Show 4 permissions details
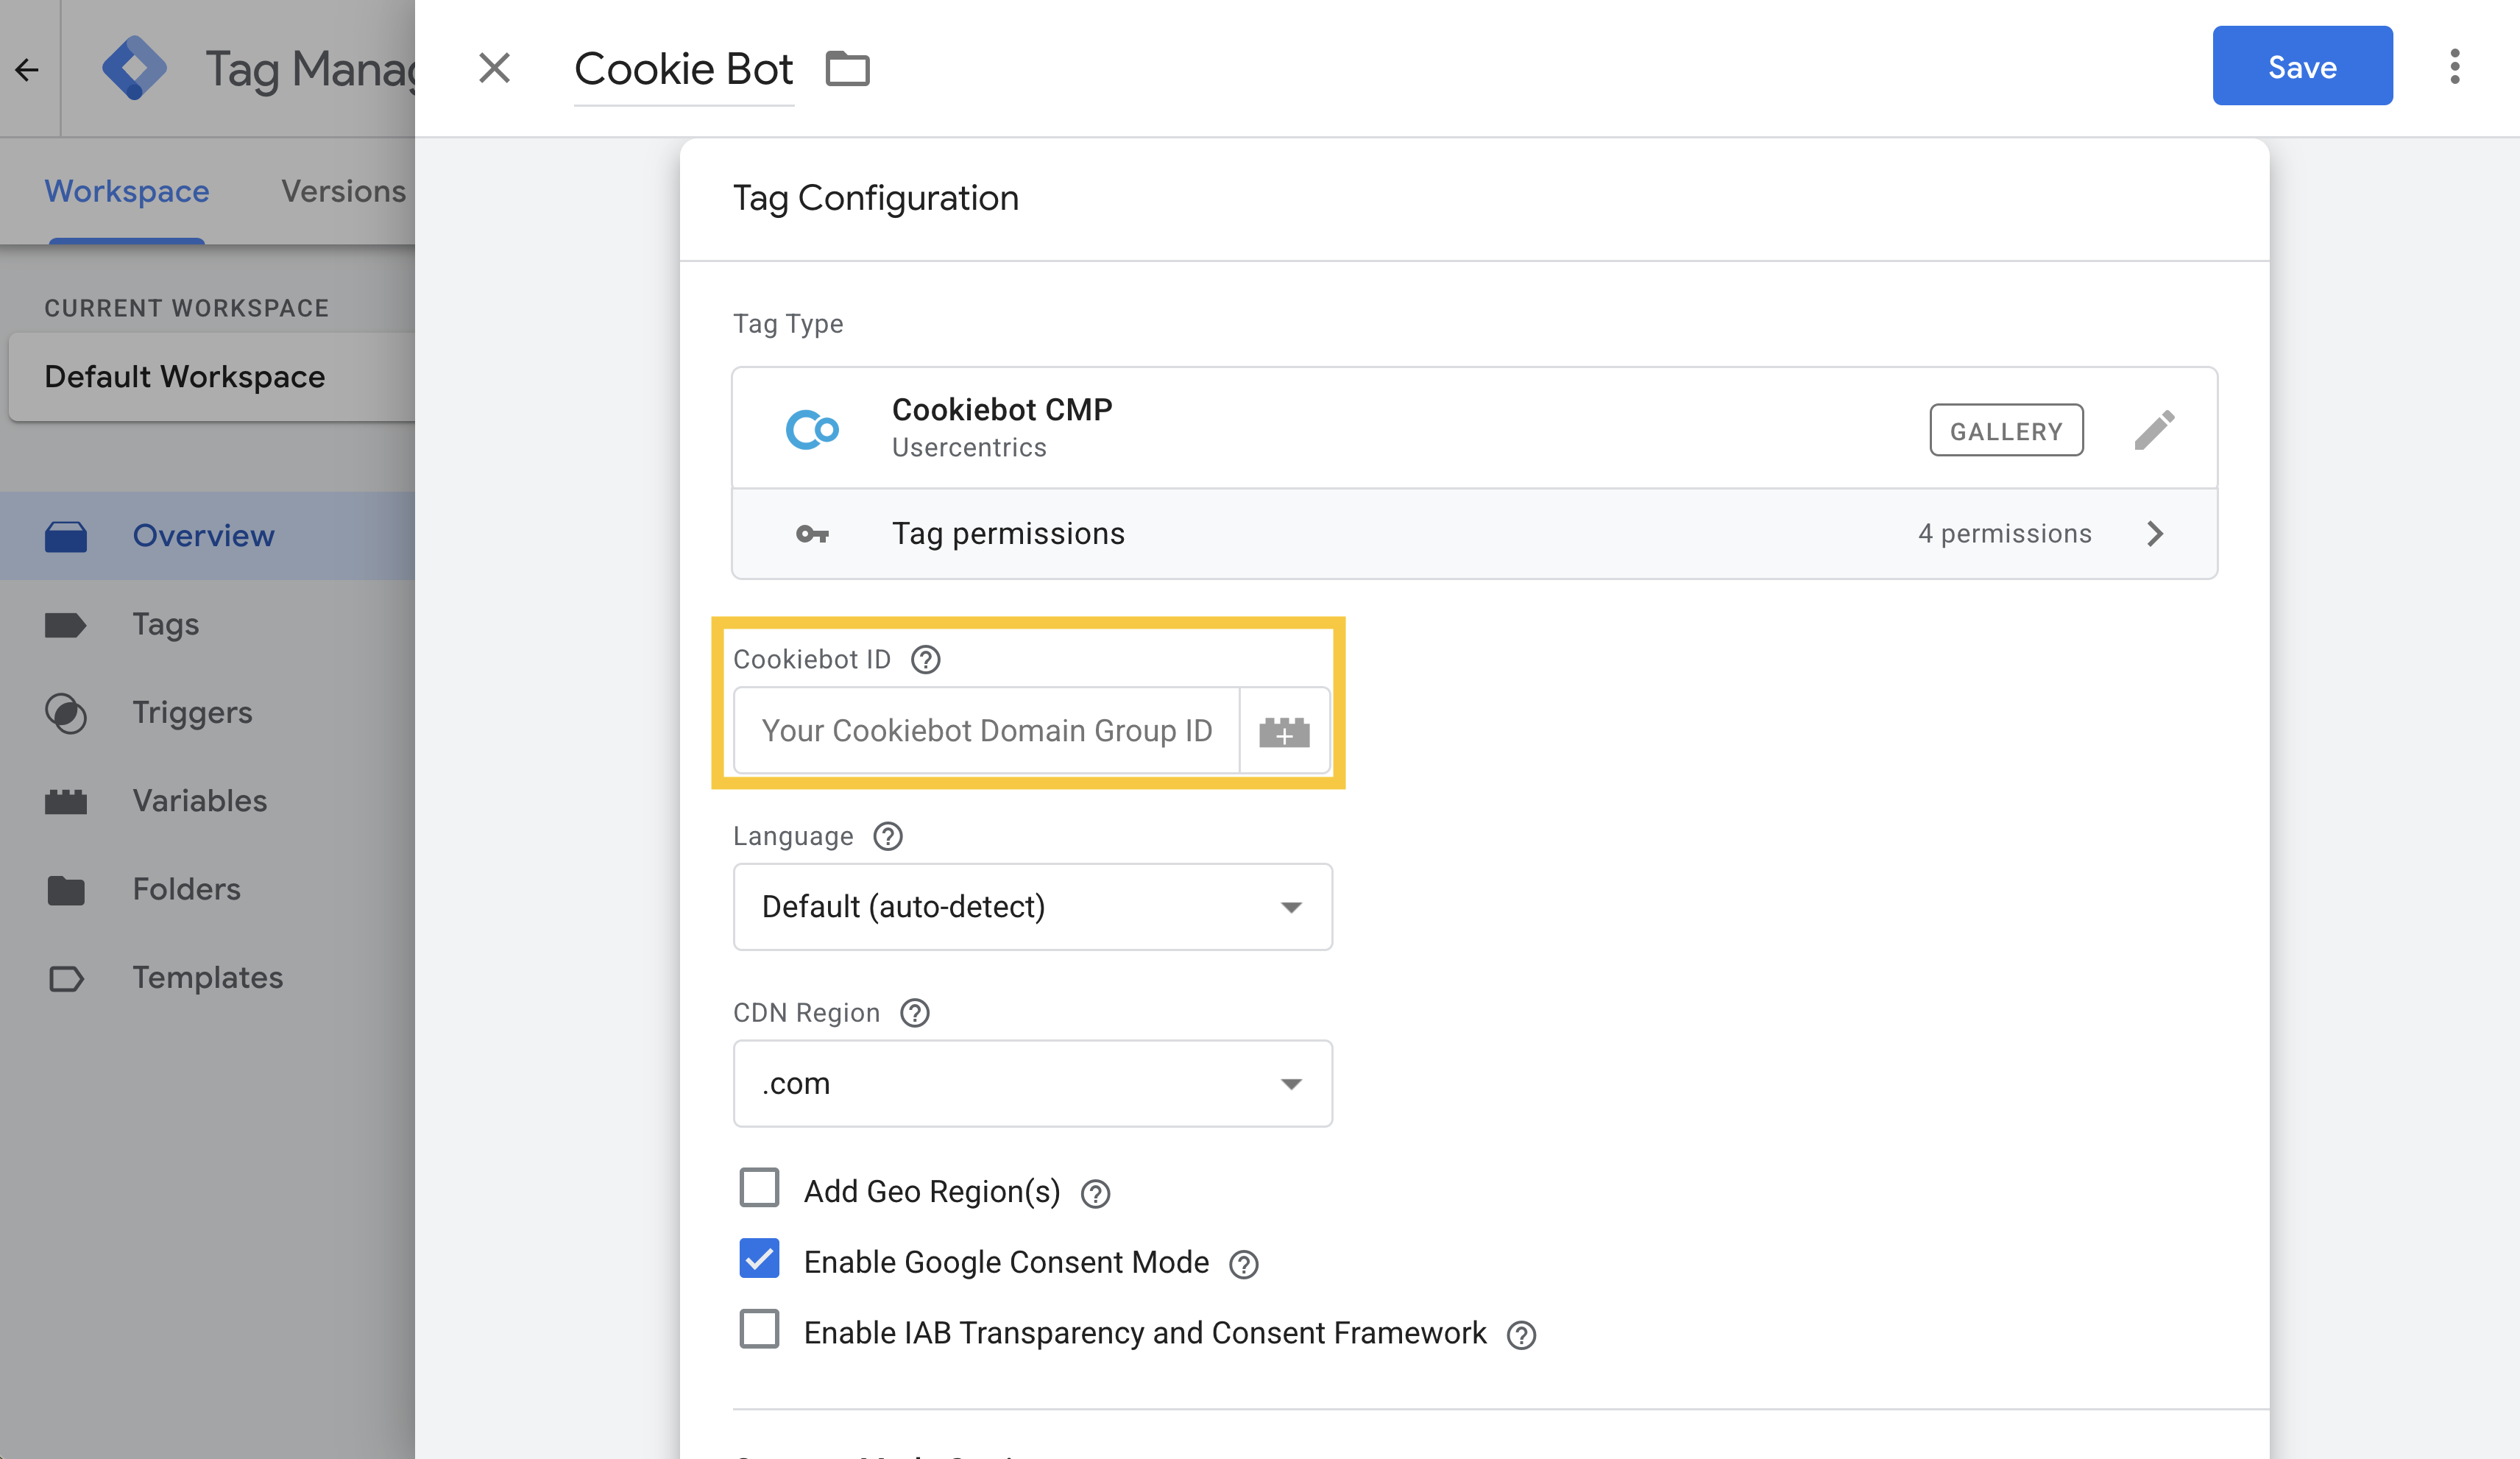The width and height of the screenshot is (2520, 1459). pyautogui.click(x=2004, y=534)
